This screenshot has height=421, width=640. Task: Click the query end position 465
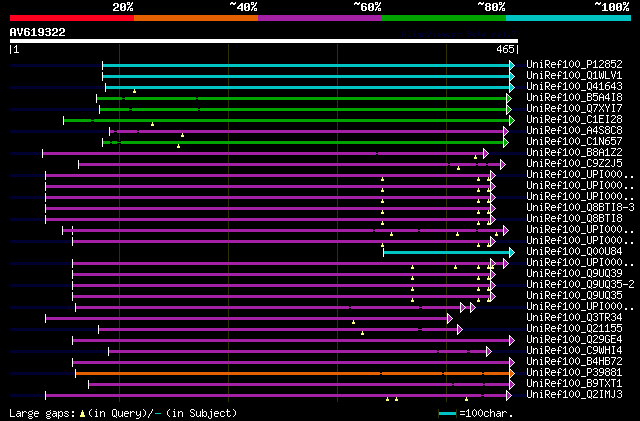(505, 49)
